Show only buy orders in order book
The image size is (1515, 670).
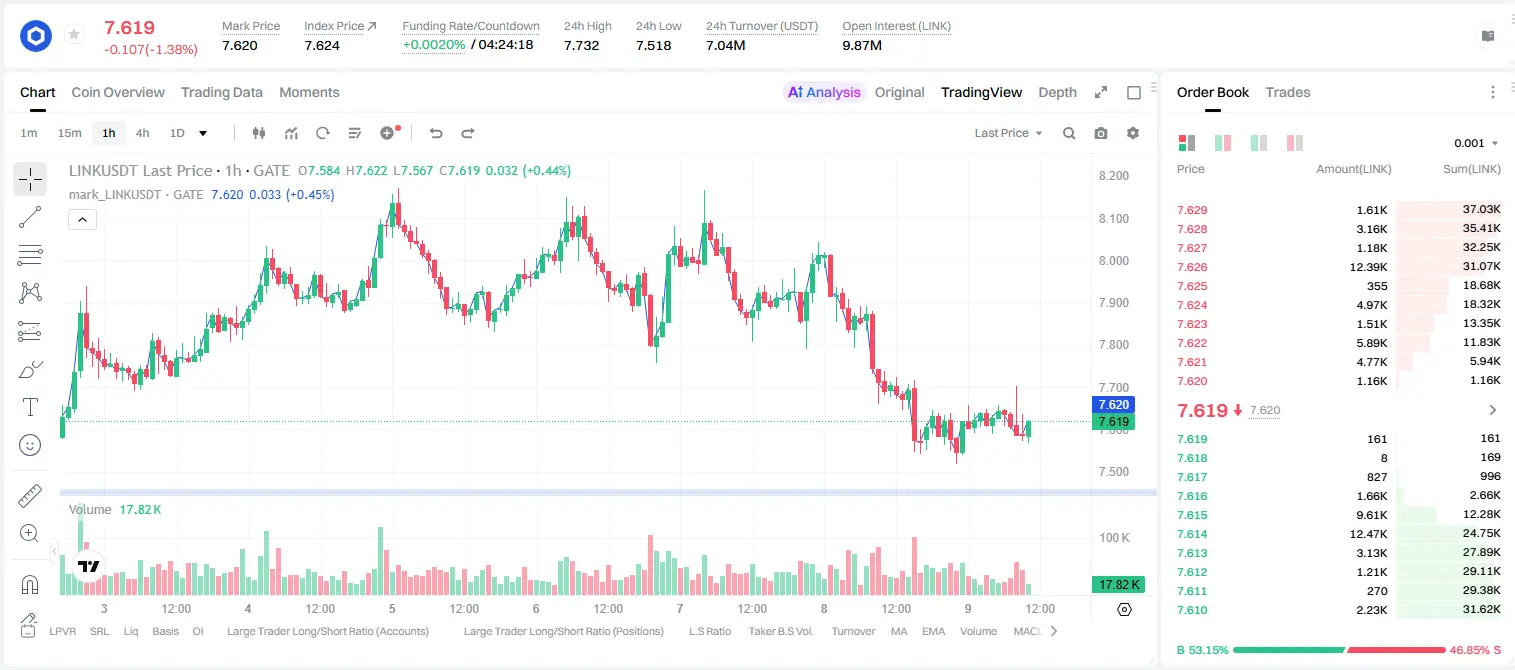1259,143
